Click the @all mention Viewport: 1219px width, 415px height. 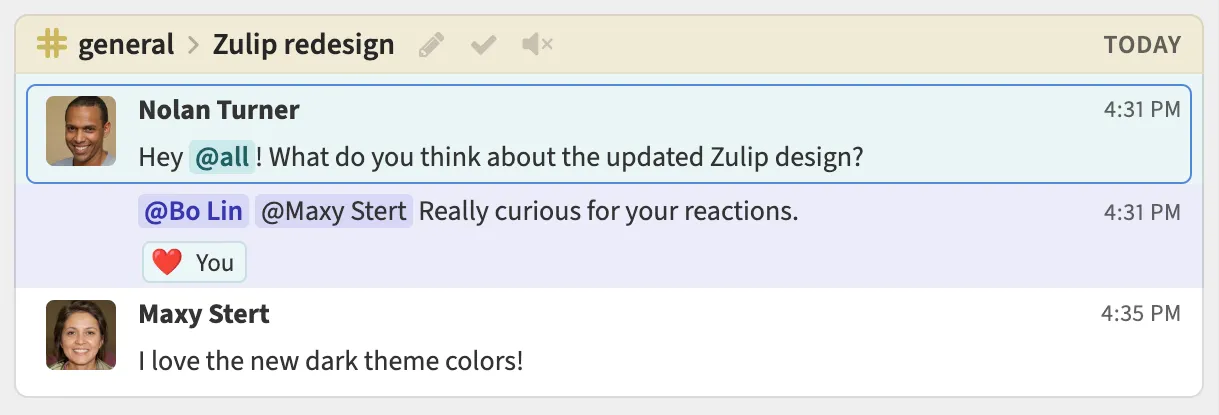(x=221, y=157)
